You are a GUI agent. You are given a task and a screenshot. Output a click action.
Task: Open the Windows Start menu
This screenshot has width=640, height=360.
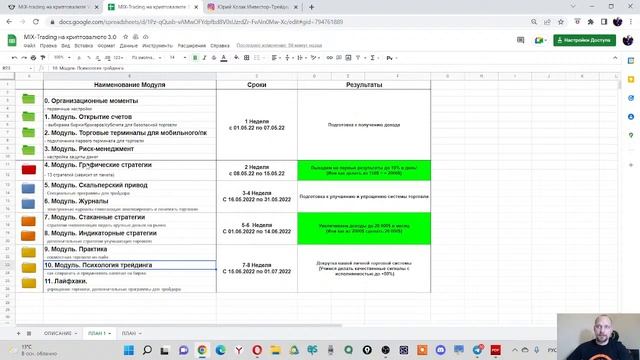[129, 350]
